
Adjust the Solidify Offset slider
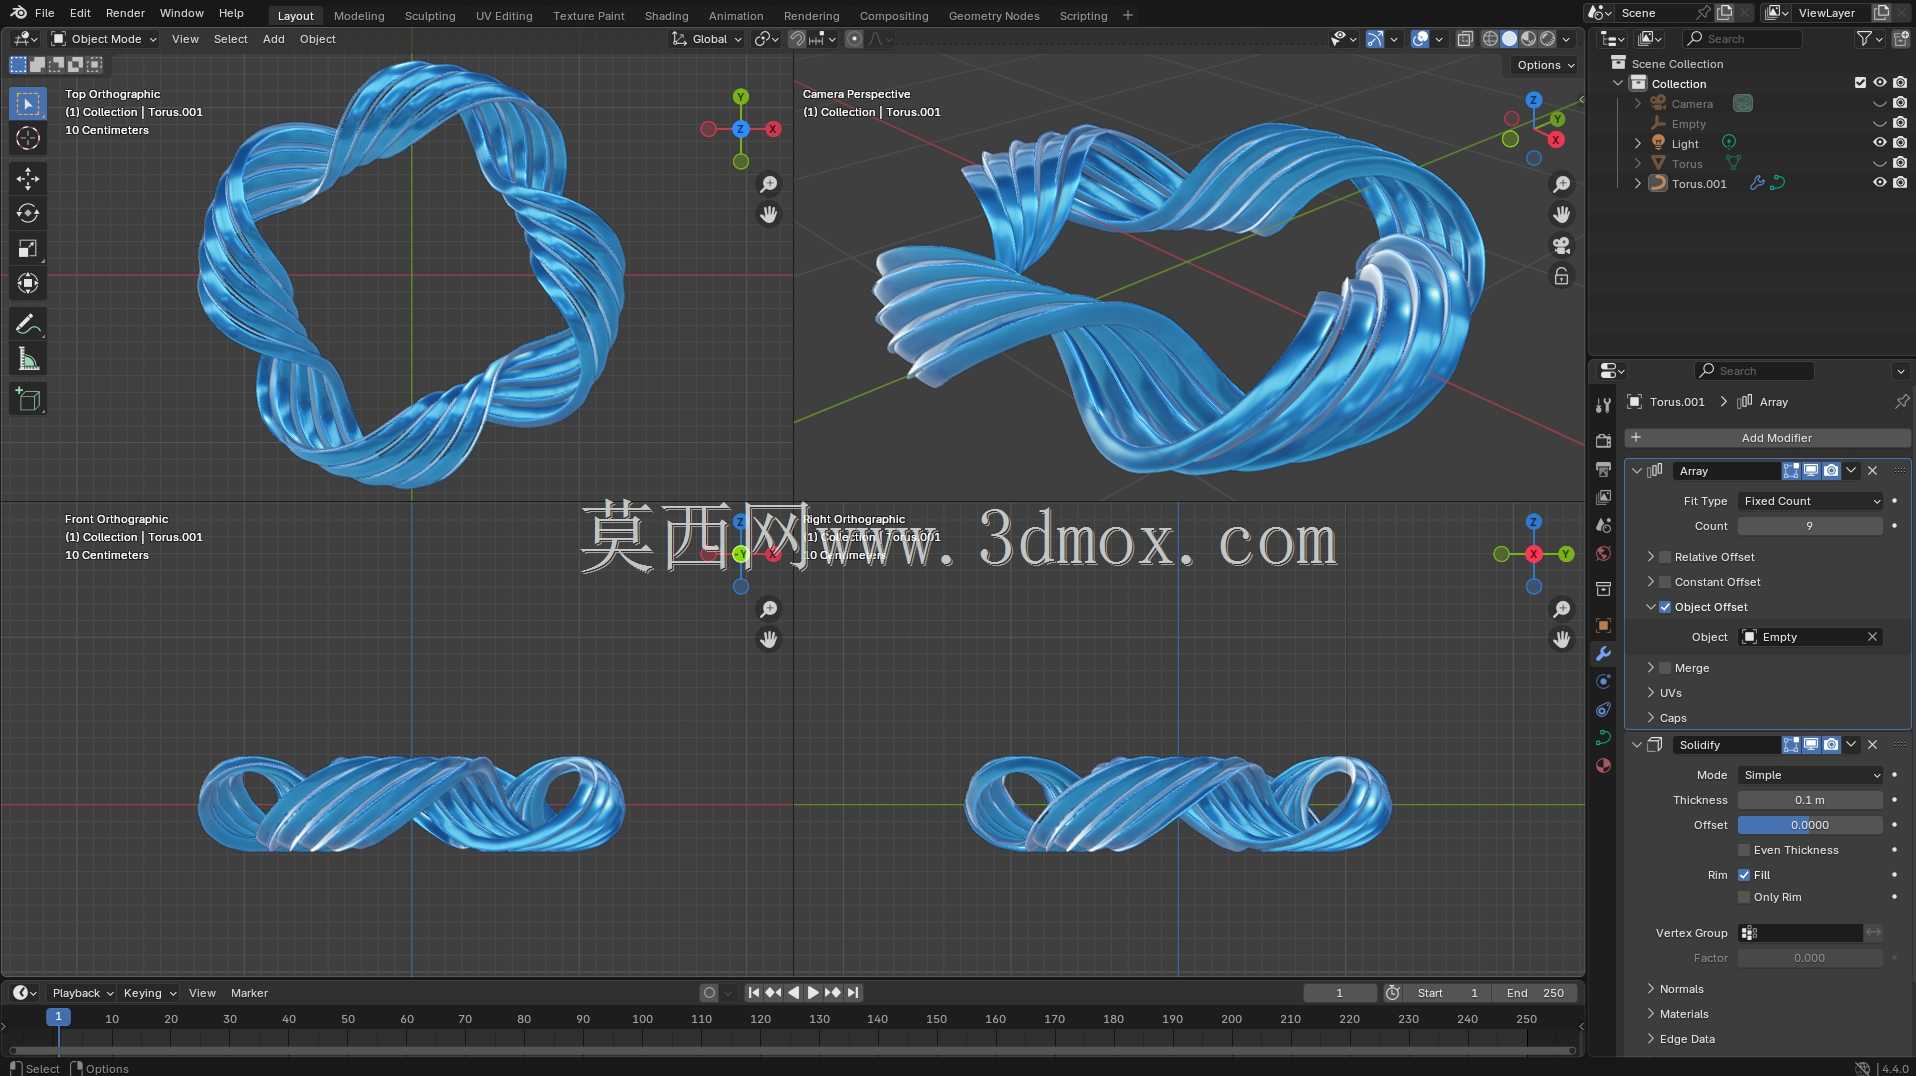(x=1810, y=825)
